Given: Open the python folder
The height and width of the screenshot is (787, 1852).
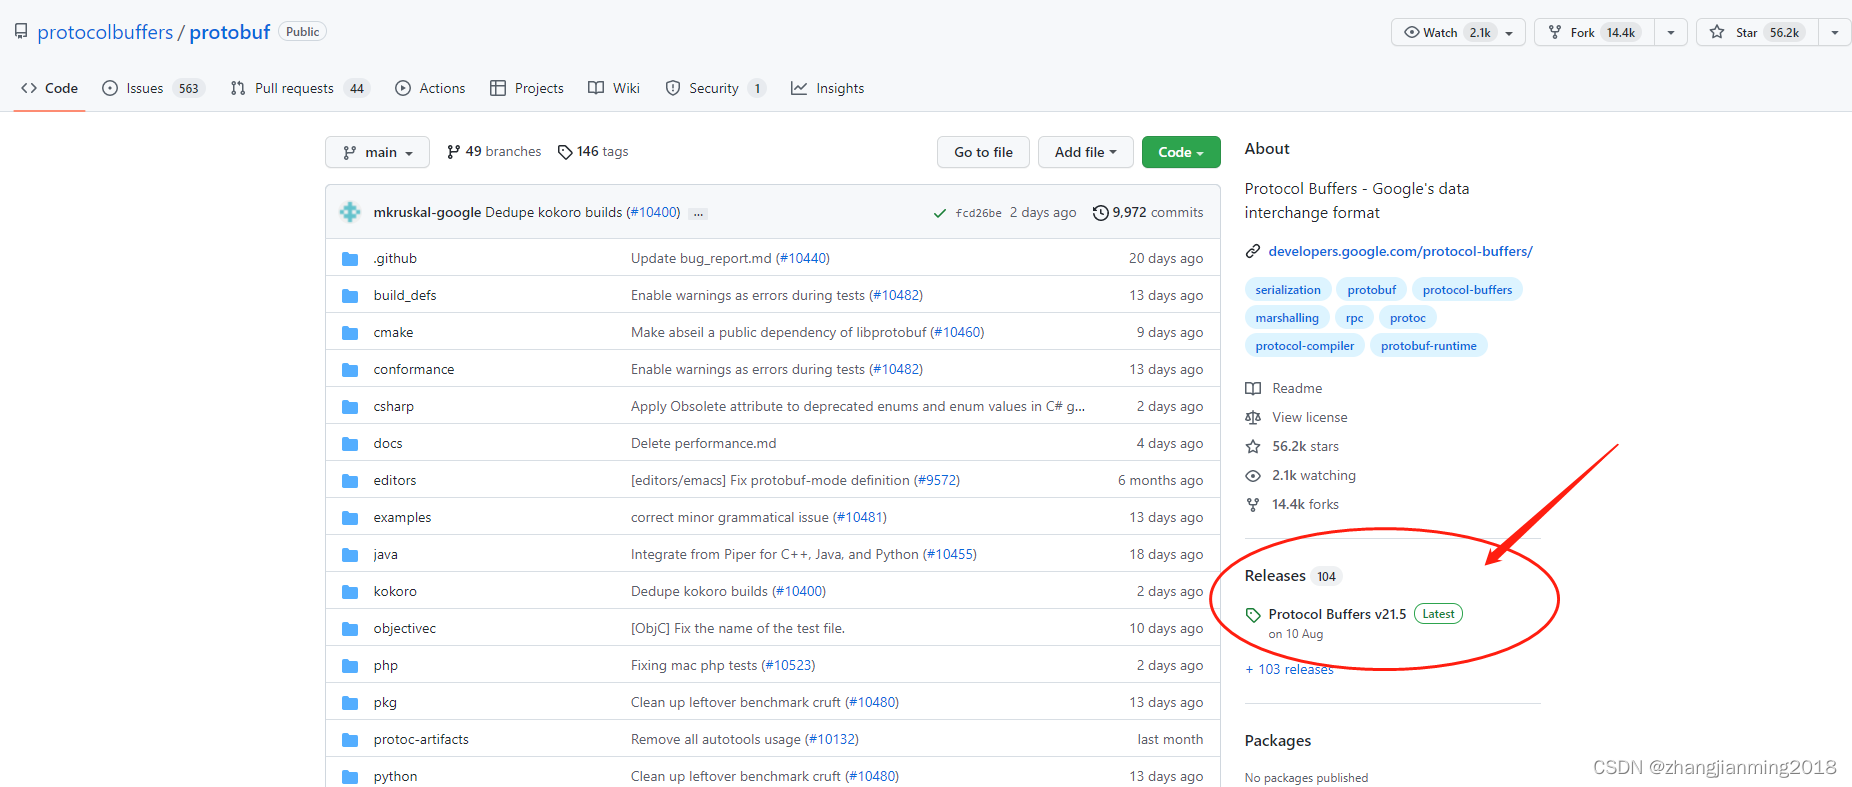Looking at the screenshot, I should tap(395, 776).
